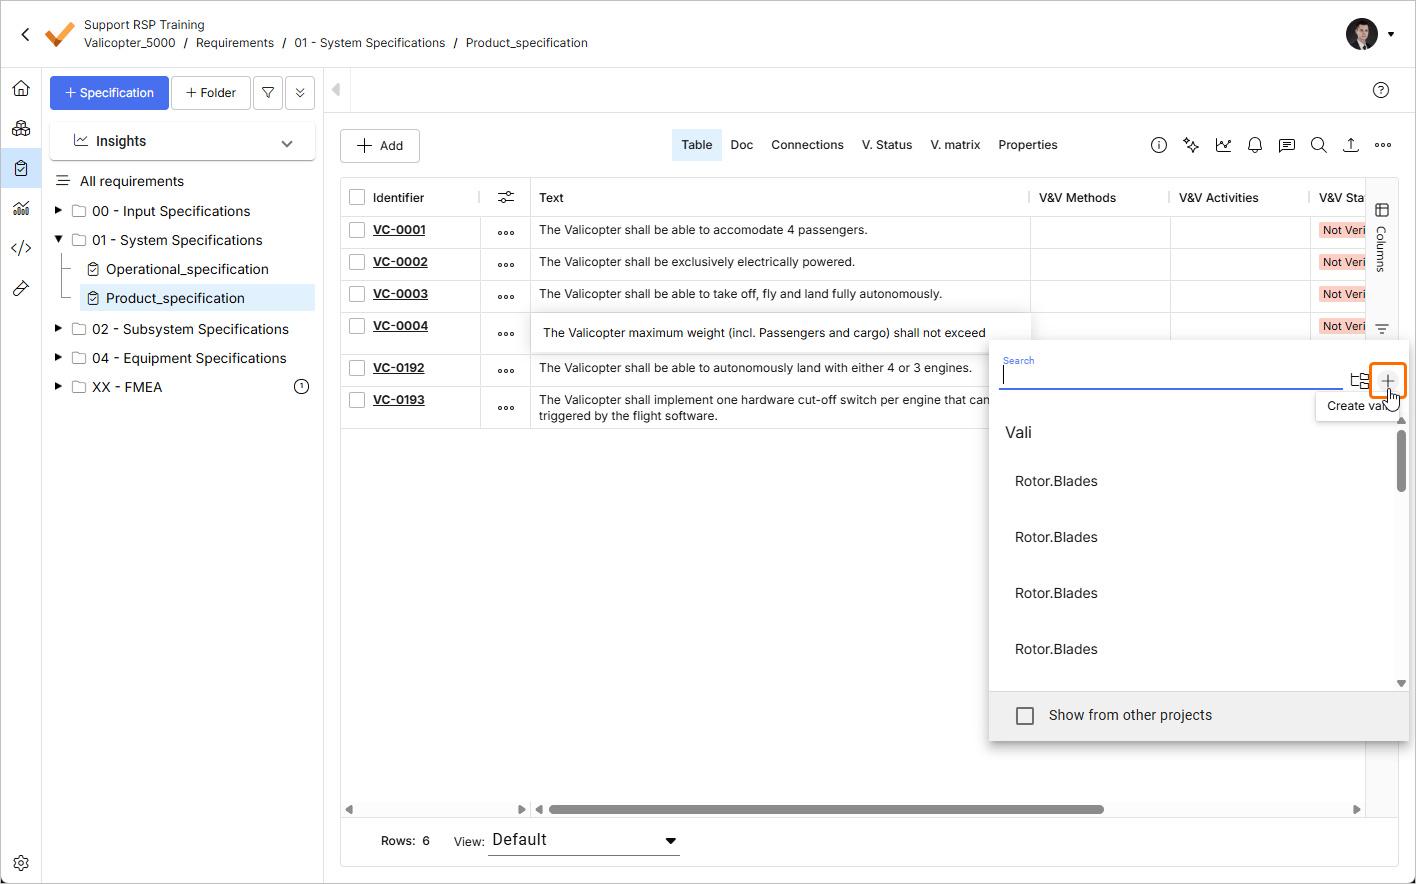Open the filter funnel next to Folder button
This screenshot has height=884, width=1416.
point(267,92)
